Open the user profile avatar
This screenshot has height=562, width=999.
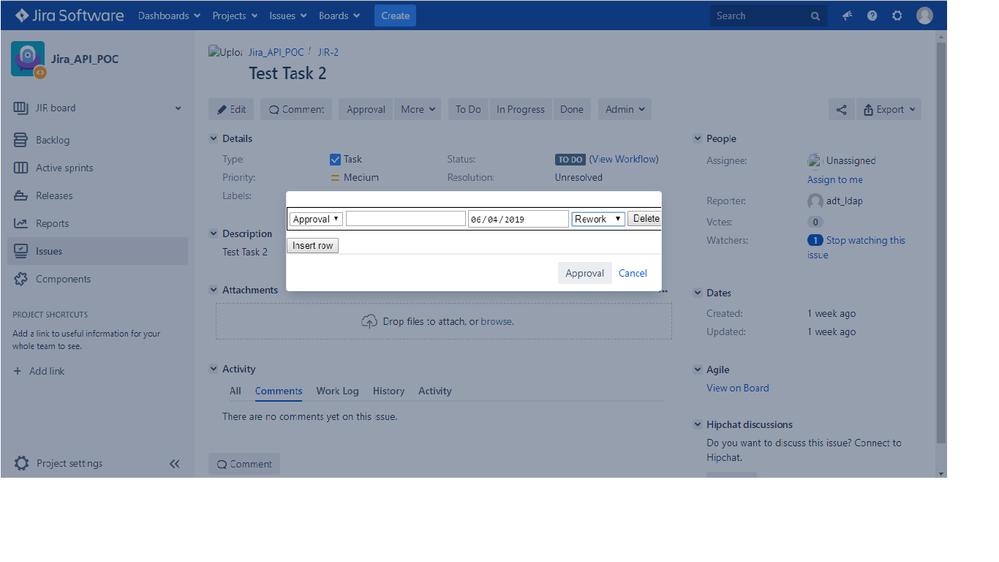(924, 15)
